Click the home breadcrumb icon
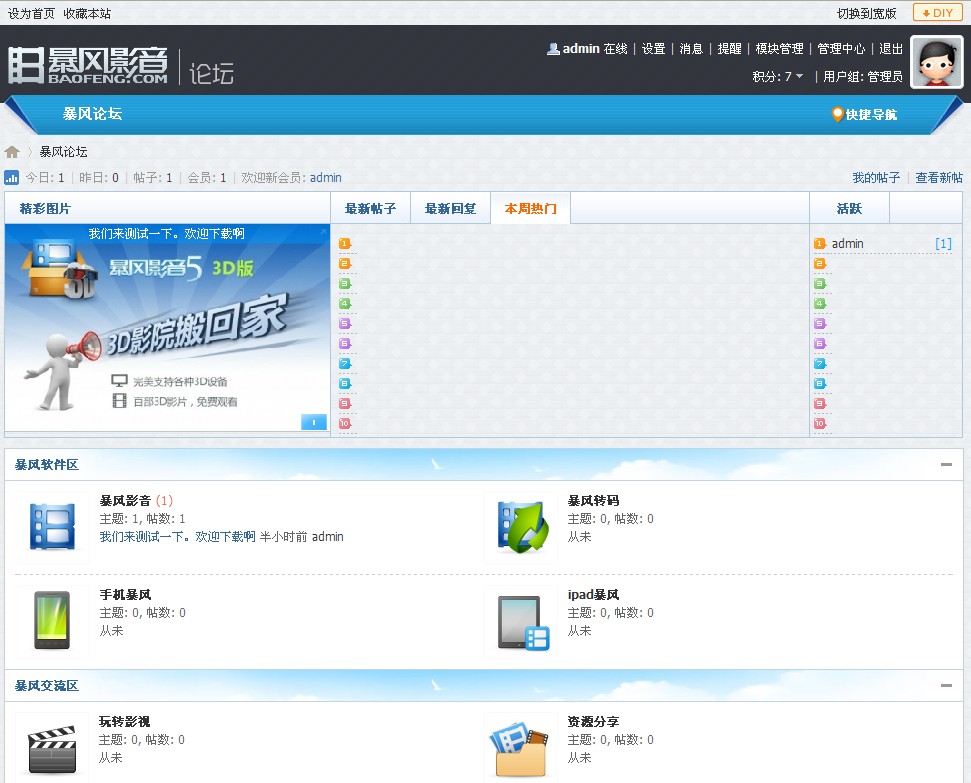The height and width of the screenshot is (783, 971). point(12,152)
